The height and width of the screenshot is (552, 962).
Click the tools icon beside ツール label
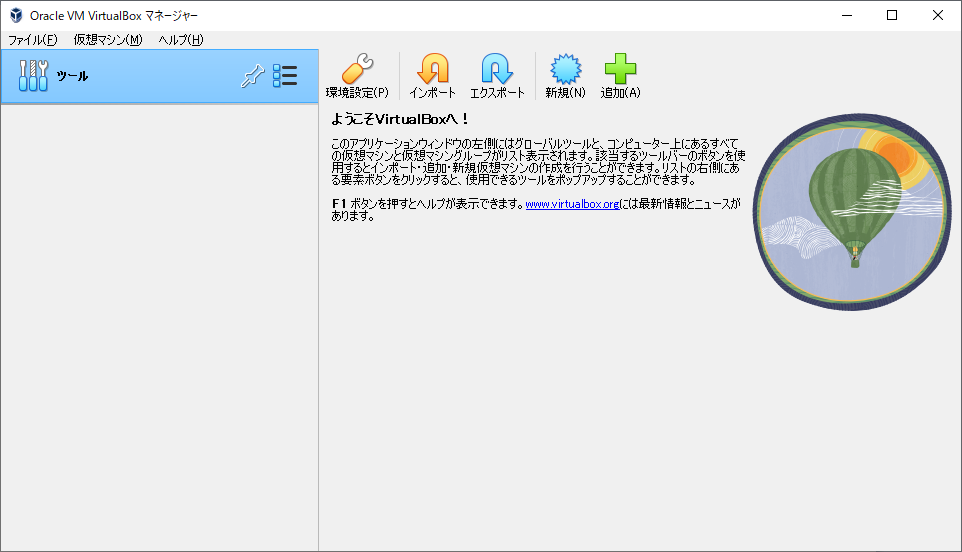pyautogui.click(x=33, y=76)
